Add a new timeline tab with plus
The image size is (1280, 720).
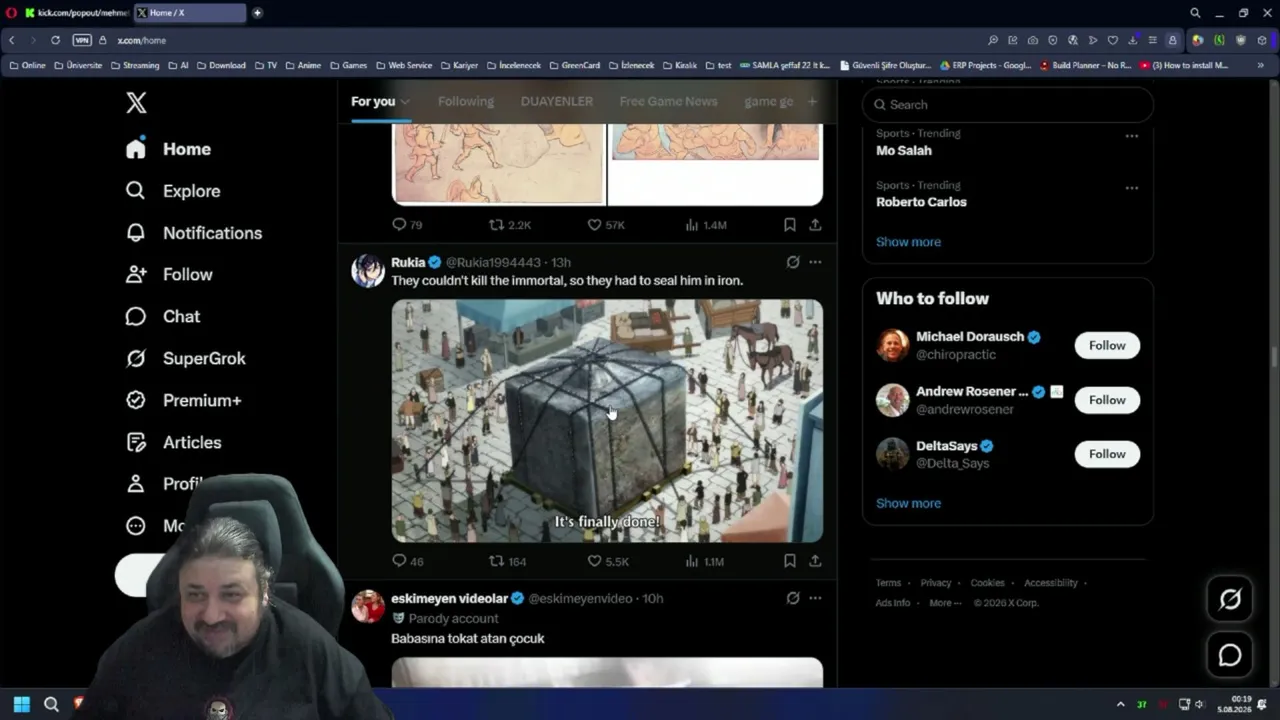pos(812,101)
